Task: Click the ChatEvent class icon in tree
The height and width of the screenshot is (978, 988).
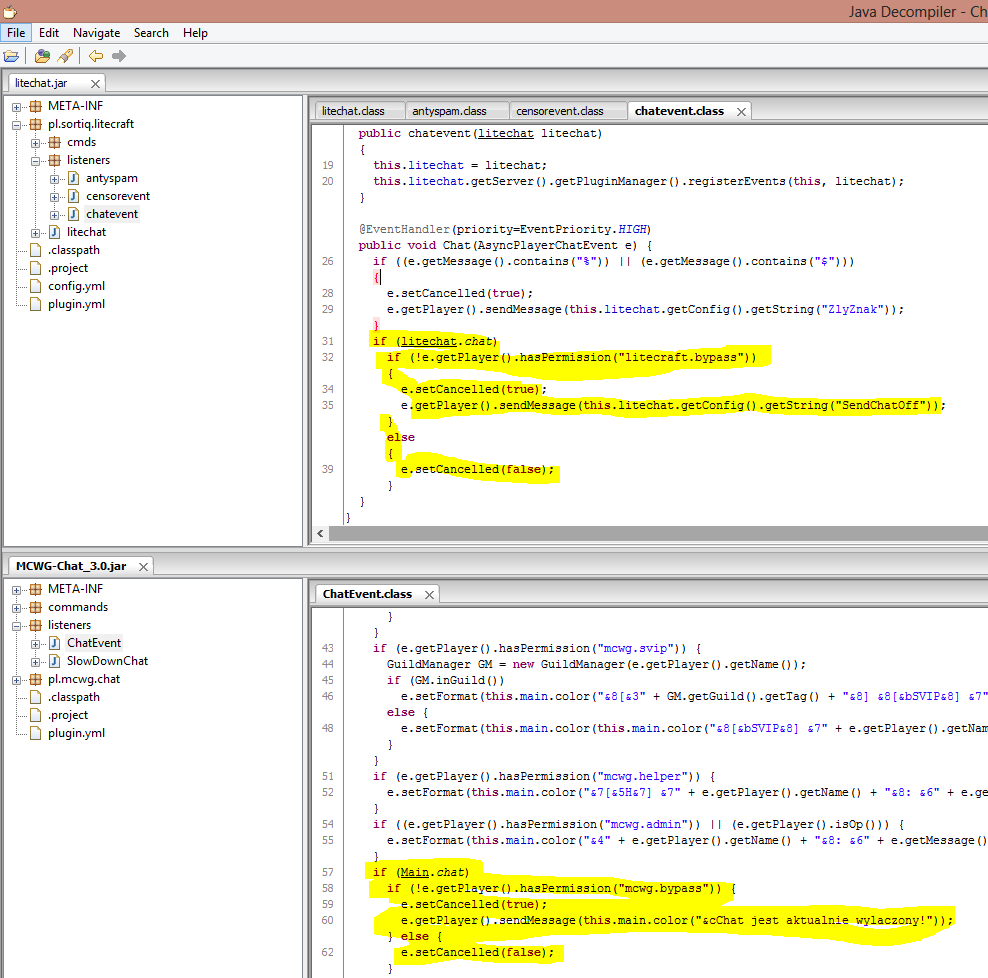Action: [x=55, y=643]
